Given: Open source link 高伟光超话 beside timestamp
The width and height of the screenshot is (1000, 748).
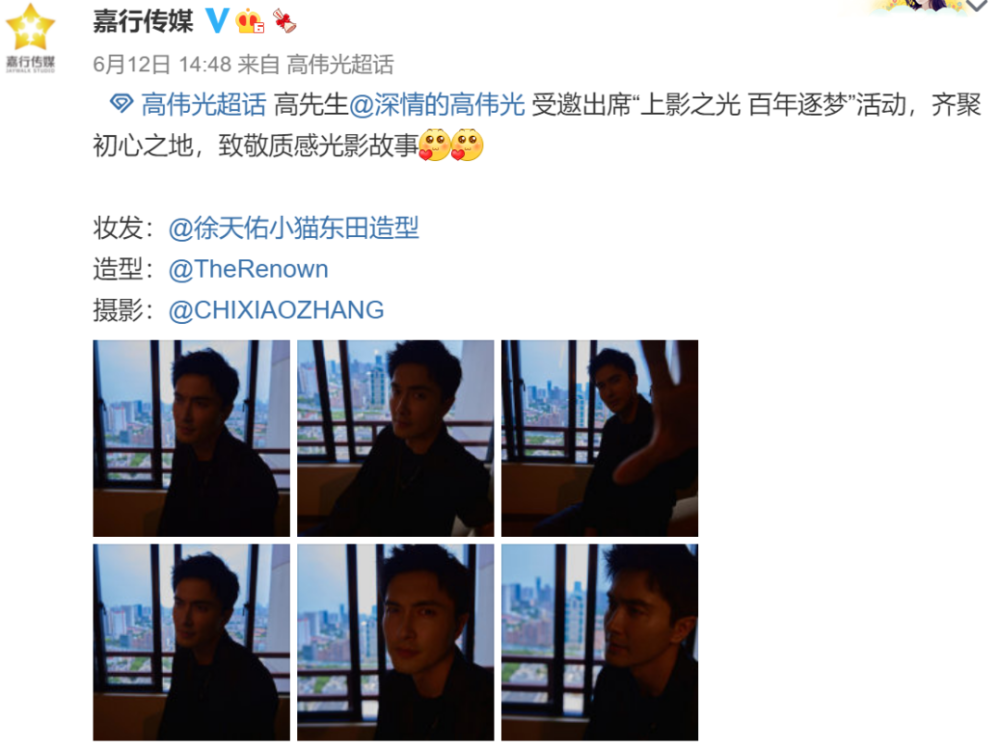Looking at the screenshot, I should point(340,64).
